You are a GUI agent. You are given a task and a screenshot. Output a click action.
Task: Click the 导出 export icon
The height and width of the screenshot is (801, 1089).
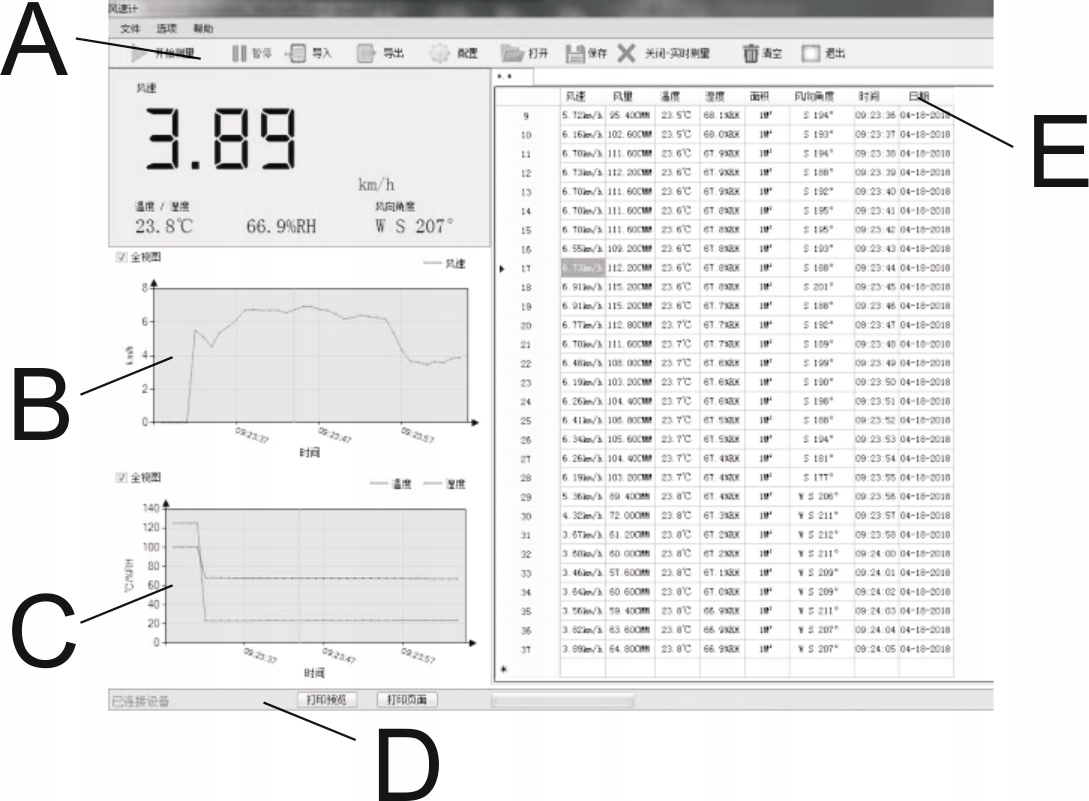click(366, 53)
